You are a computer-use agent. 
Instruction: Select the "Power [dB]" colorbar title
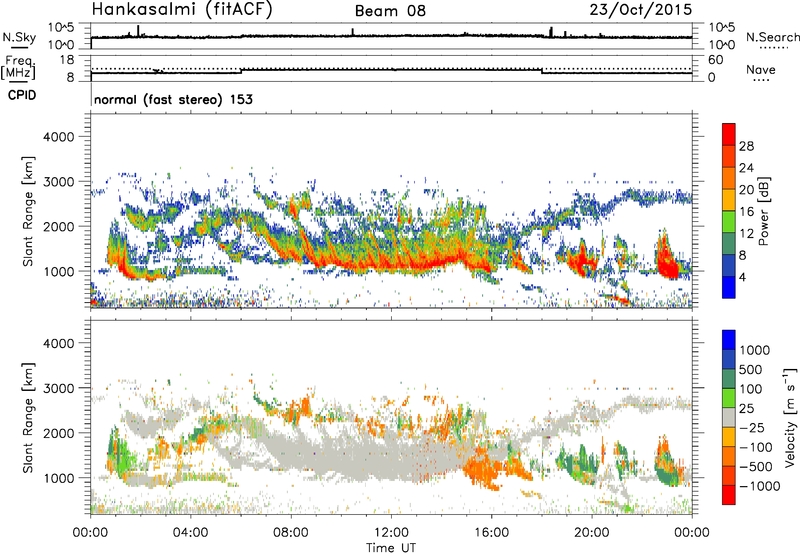(763, 211)
